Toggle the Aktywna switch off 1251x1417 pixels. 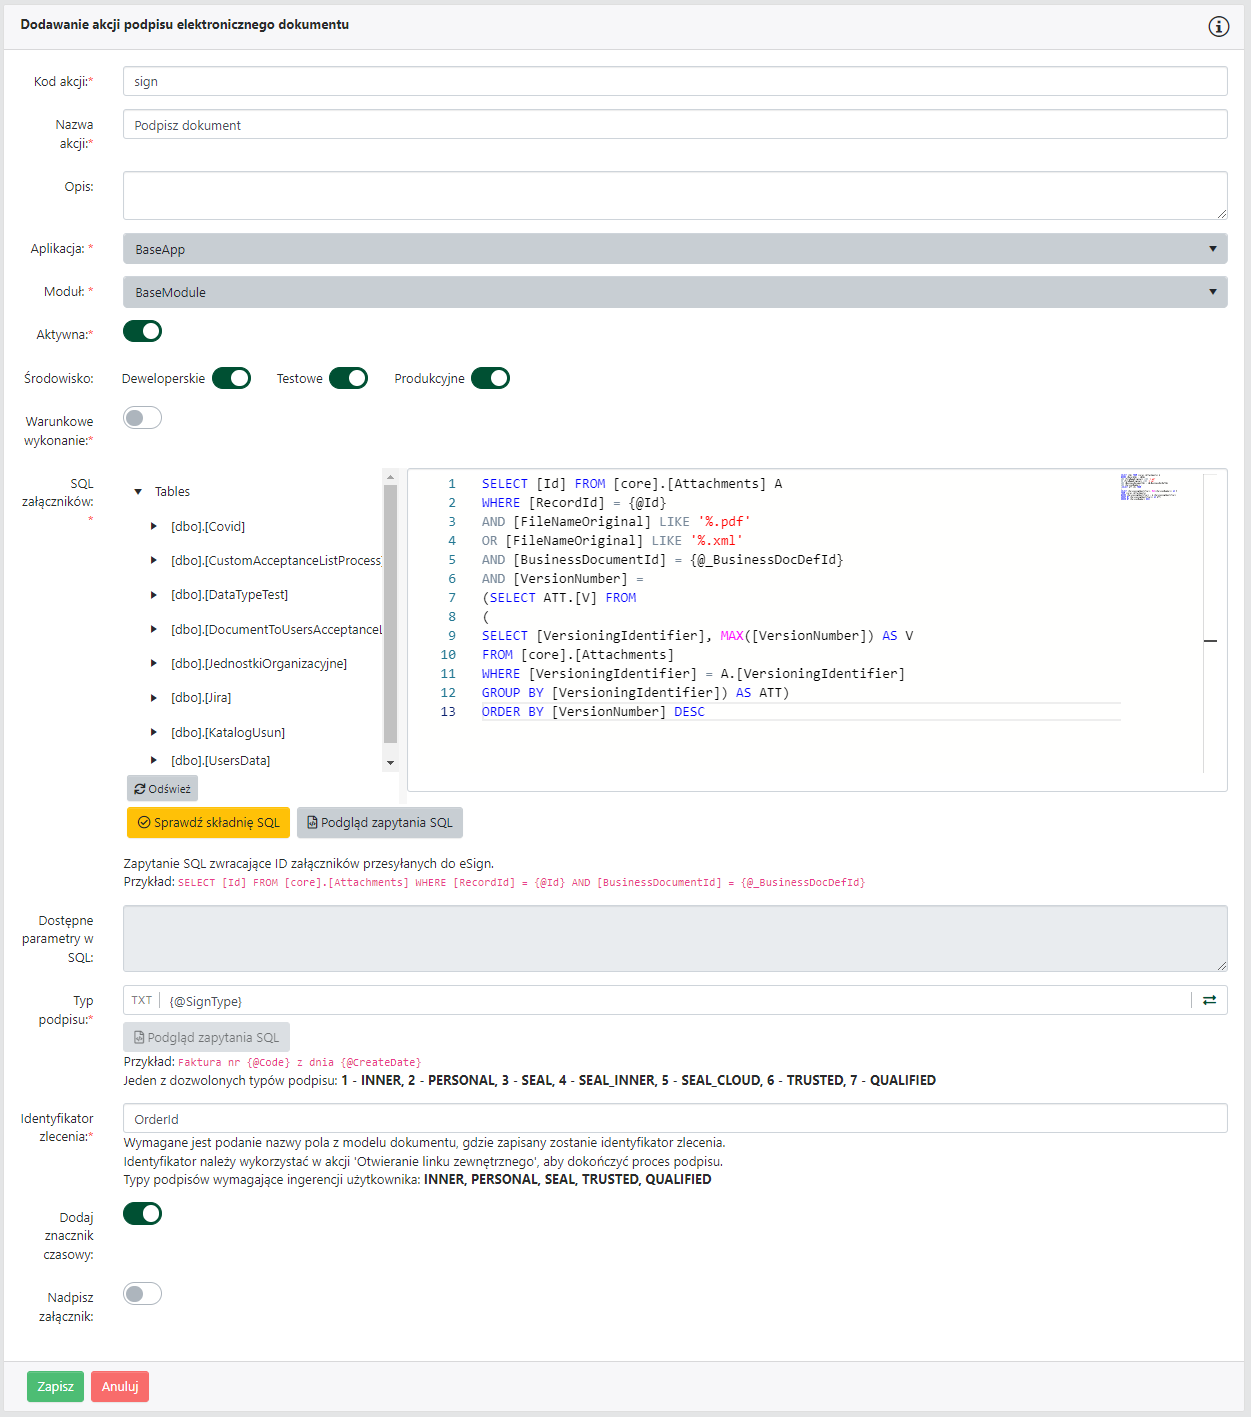pos(142,331)
